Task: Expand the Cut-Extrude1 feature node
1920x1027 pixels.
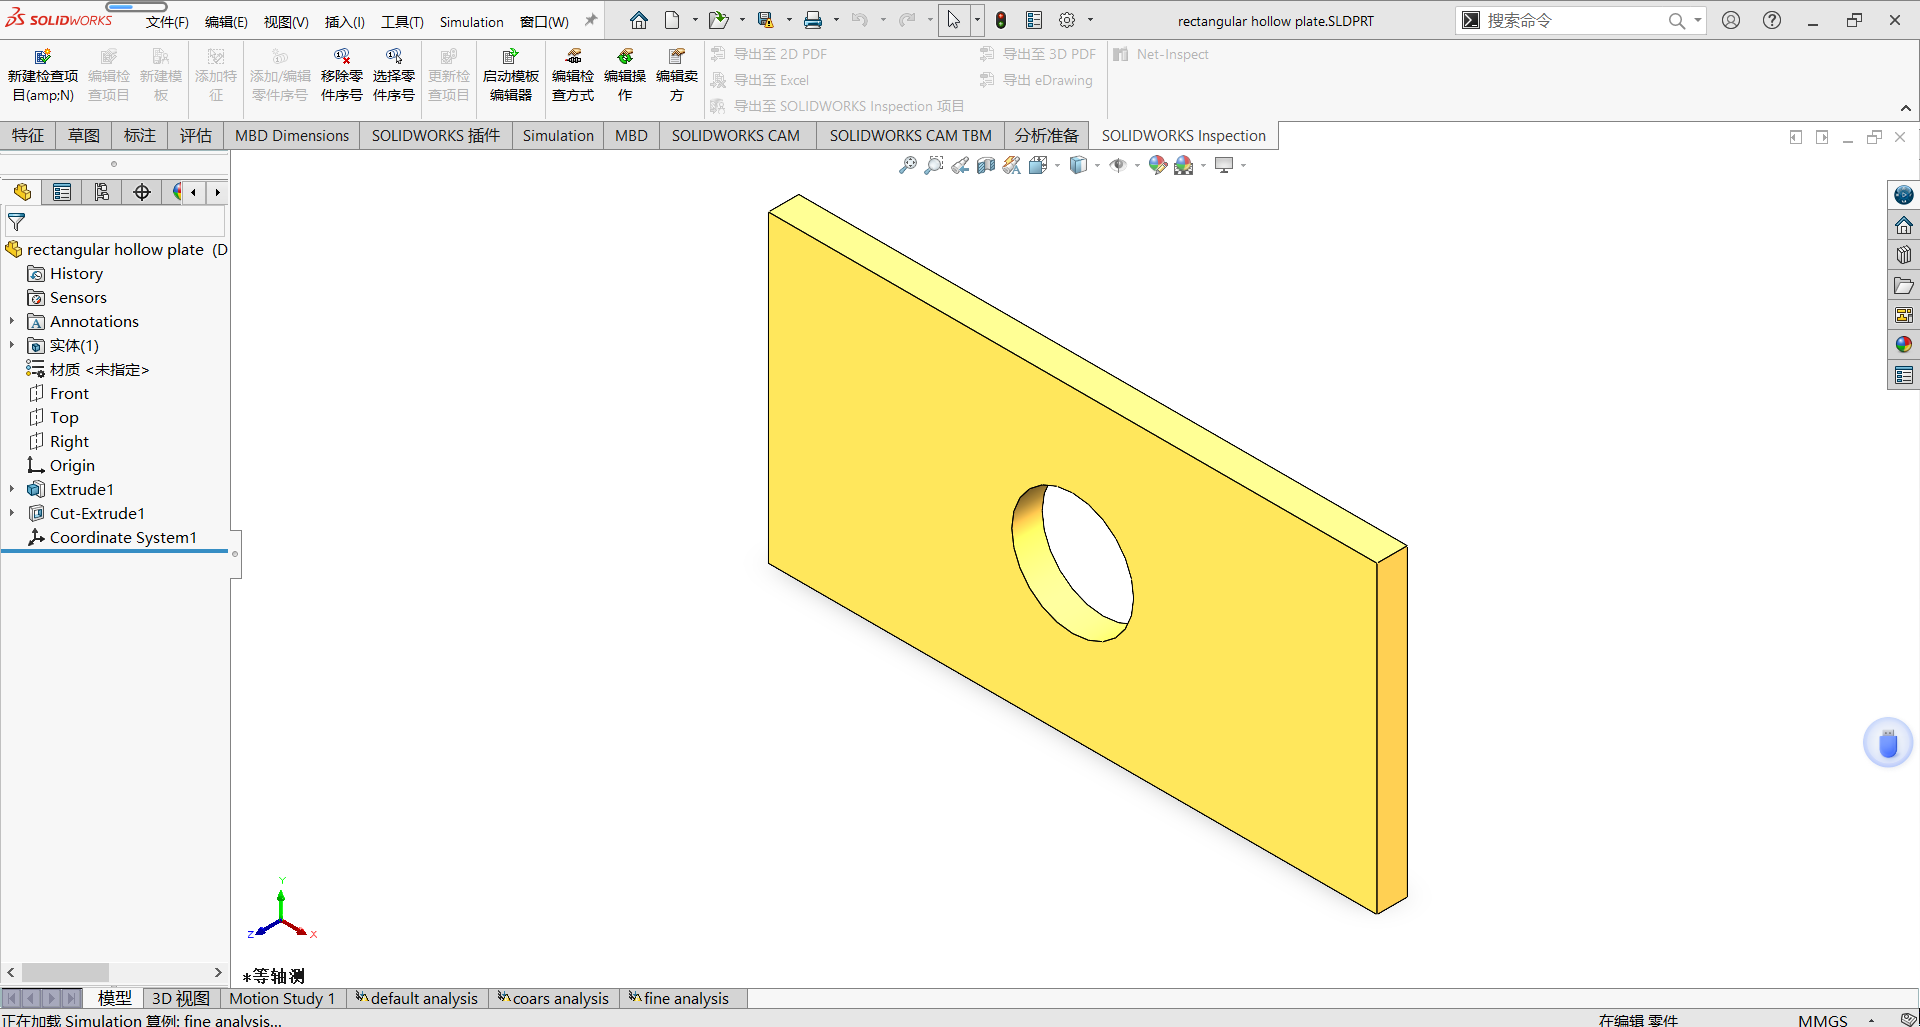Action: tap(12, 513)
